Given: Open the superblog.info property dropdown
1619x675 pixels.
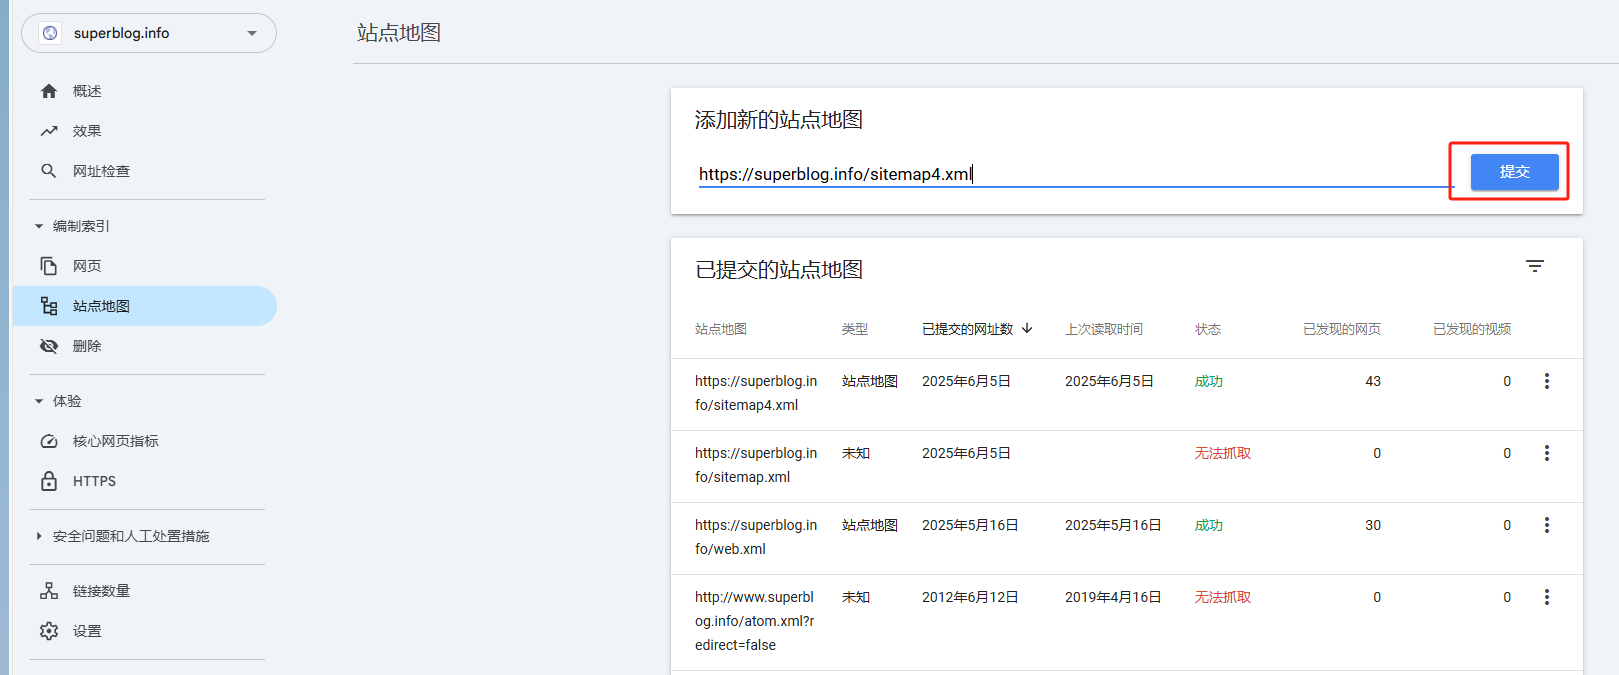Looking at the screenshot, I should point(149,33).
